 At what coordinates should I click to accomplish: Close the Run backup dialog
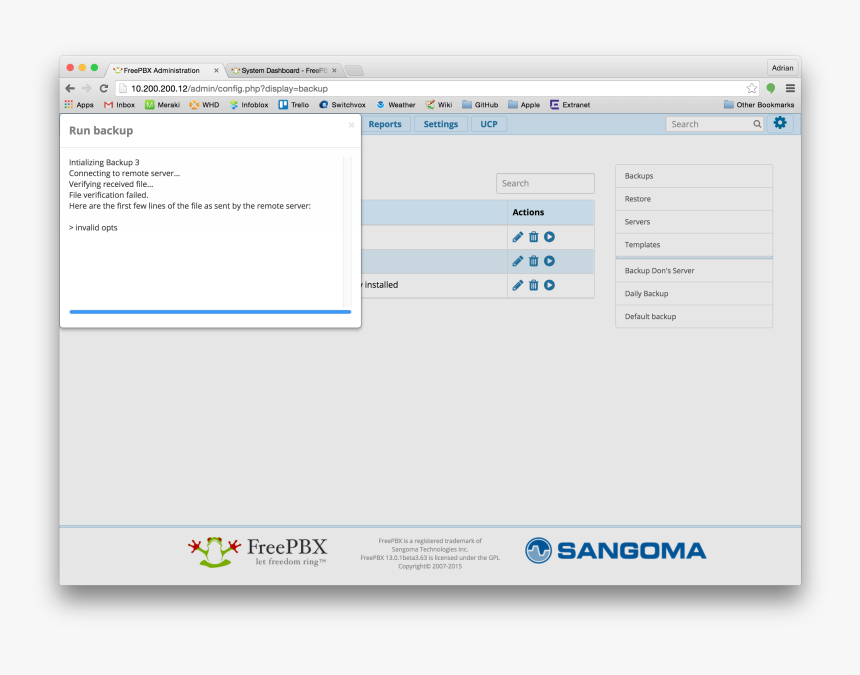(x=351, y=125)
